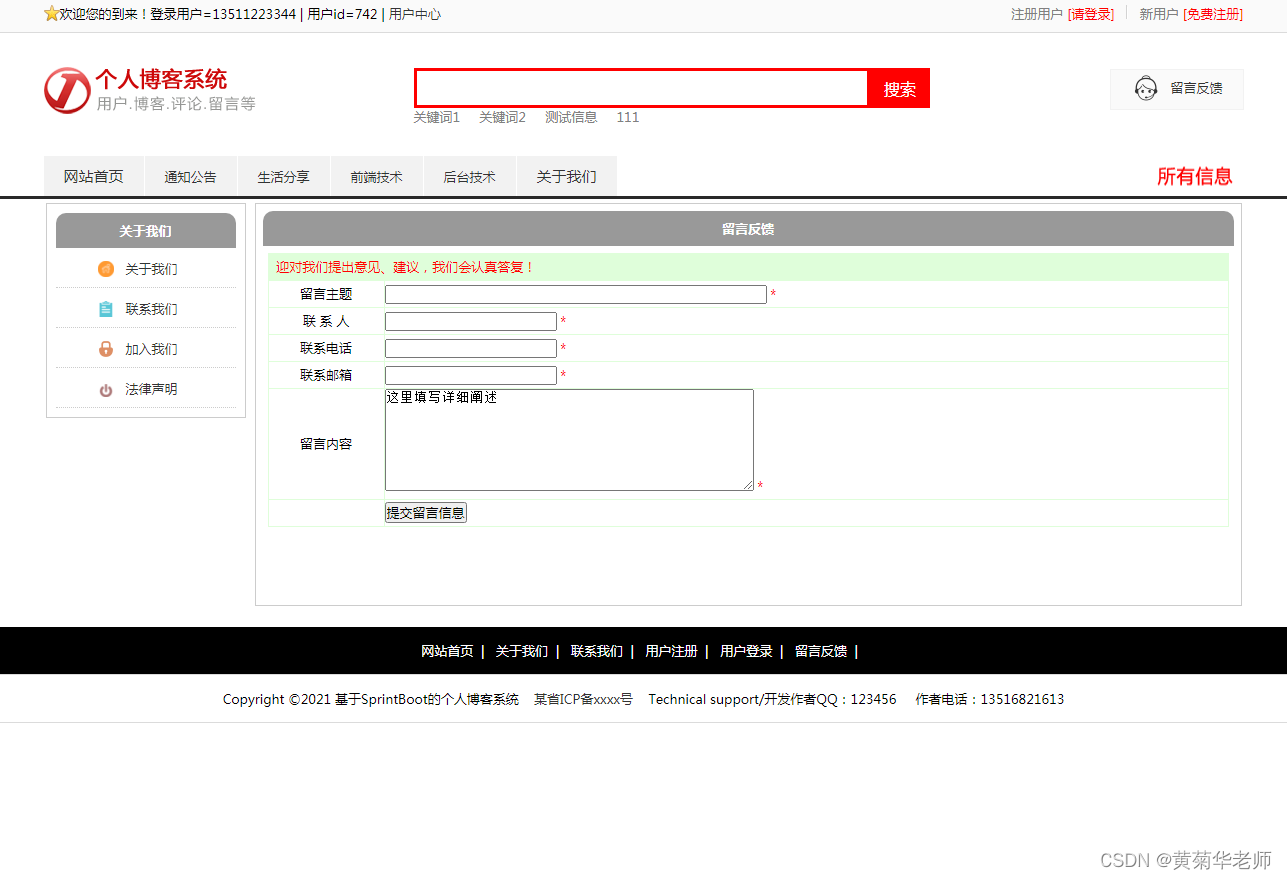
Task: Click 用户注册 in the footer bar
Action: [x=671, y=651]
